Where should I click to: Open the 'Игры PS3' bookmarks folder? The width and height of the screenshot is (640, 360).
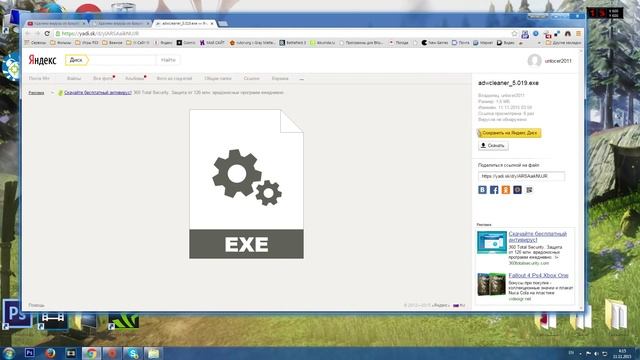(87, 42)
